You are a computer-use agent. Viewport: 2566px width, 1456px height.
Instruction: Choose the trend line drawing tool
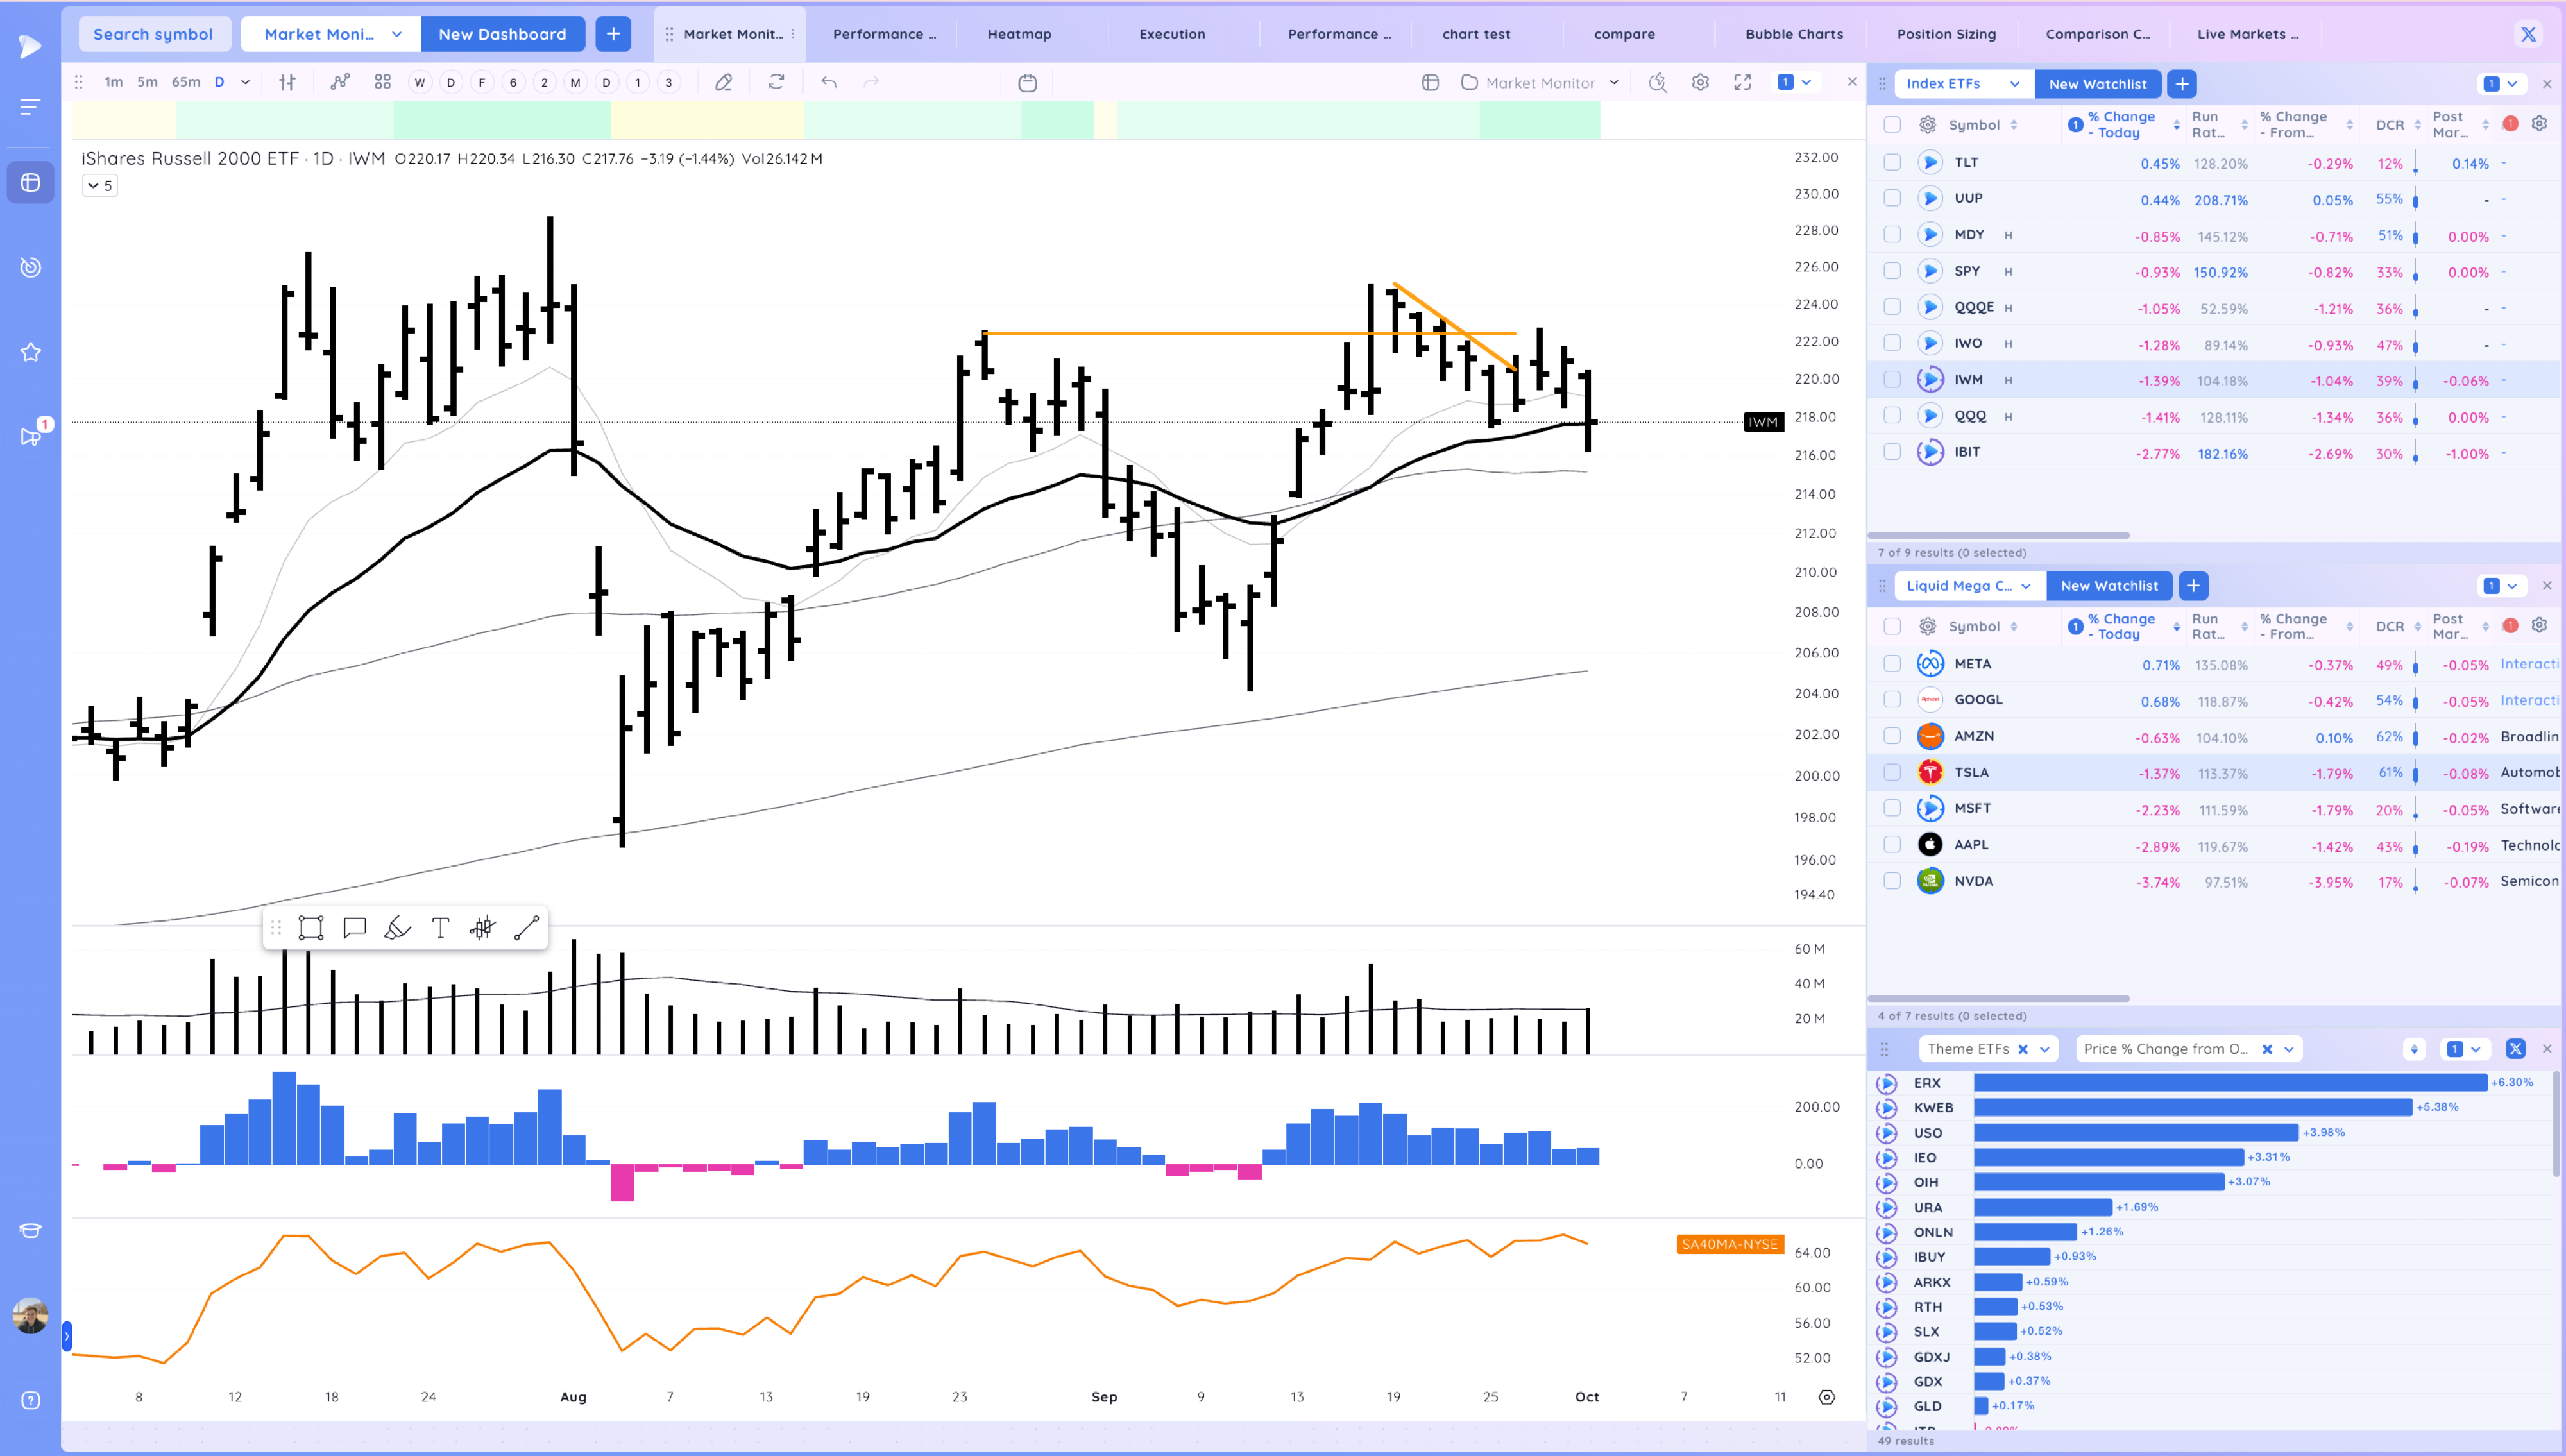tap(527, 928)
